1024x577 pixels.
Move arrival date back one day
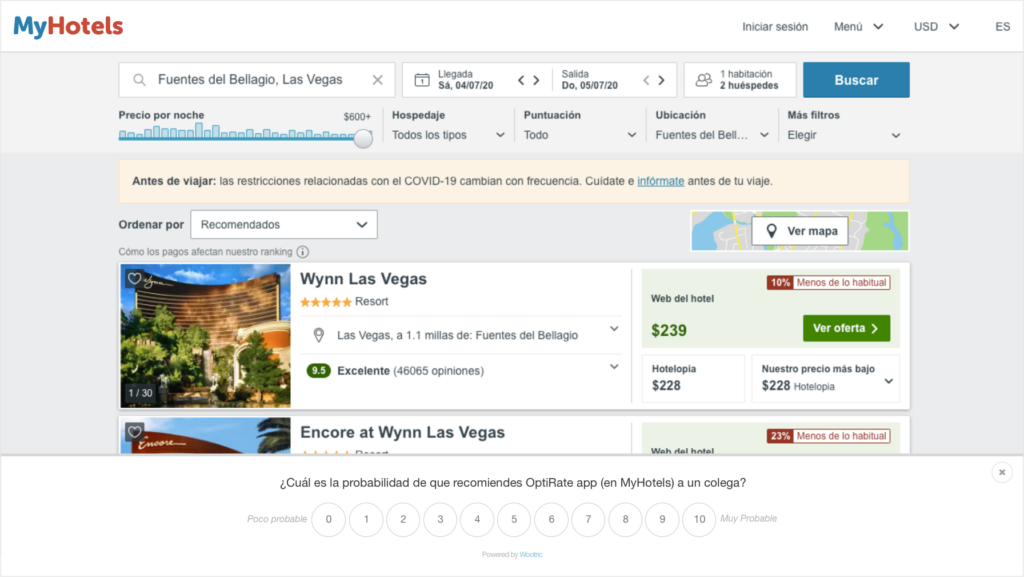(521, 80)
